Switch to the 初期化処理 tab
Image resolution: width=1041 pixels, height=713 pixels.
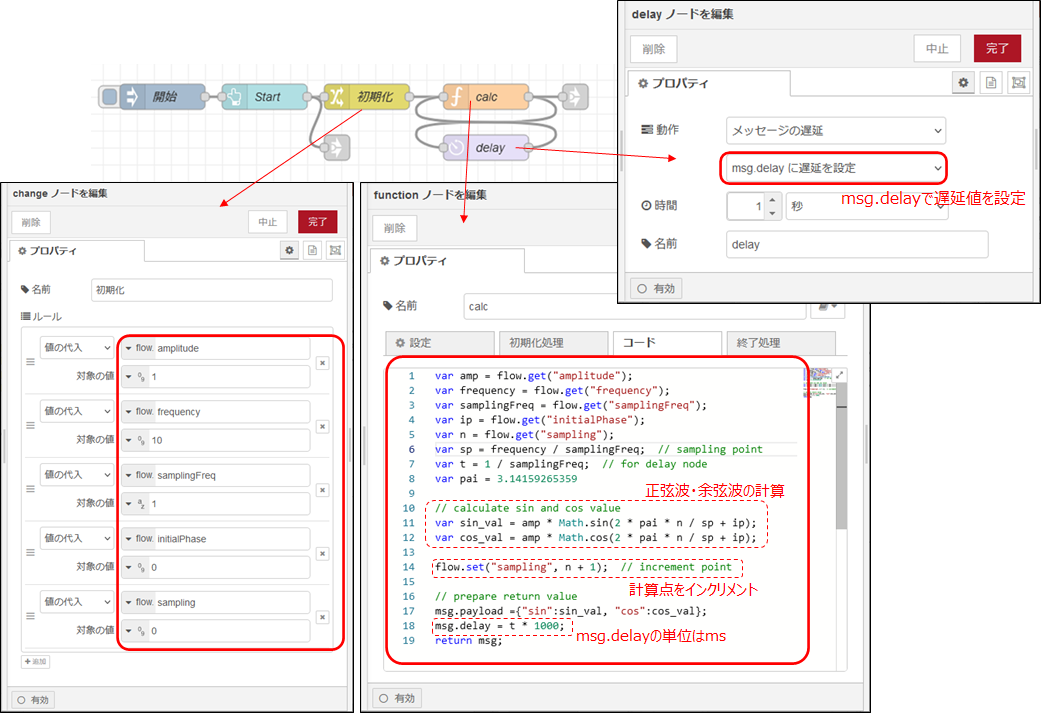(553, 343)
